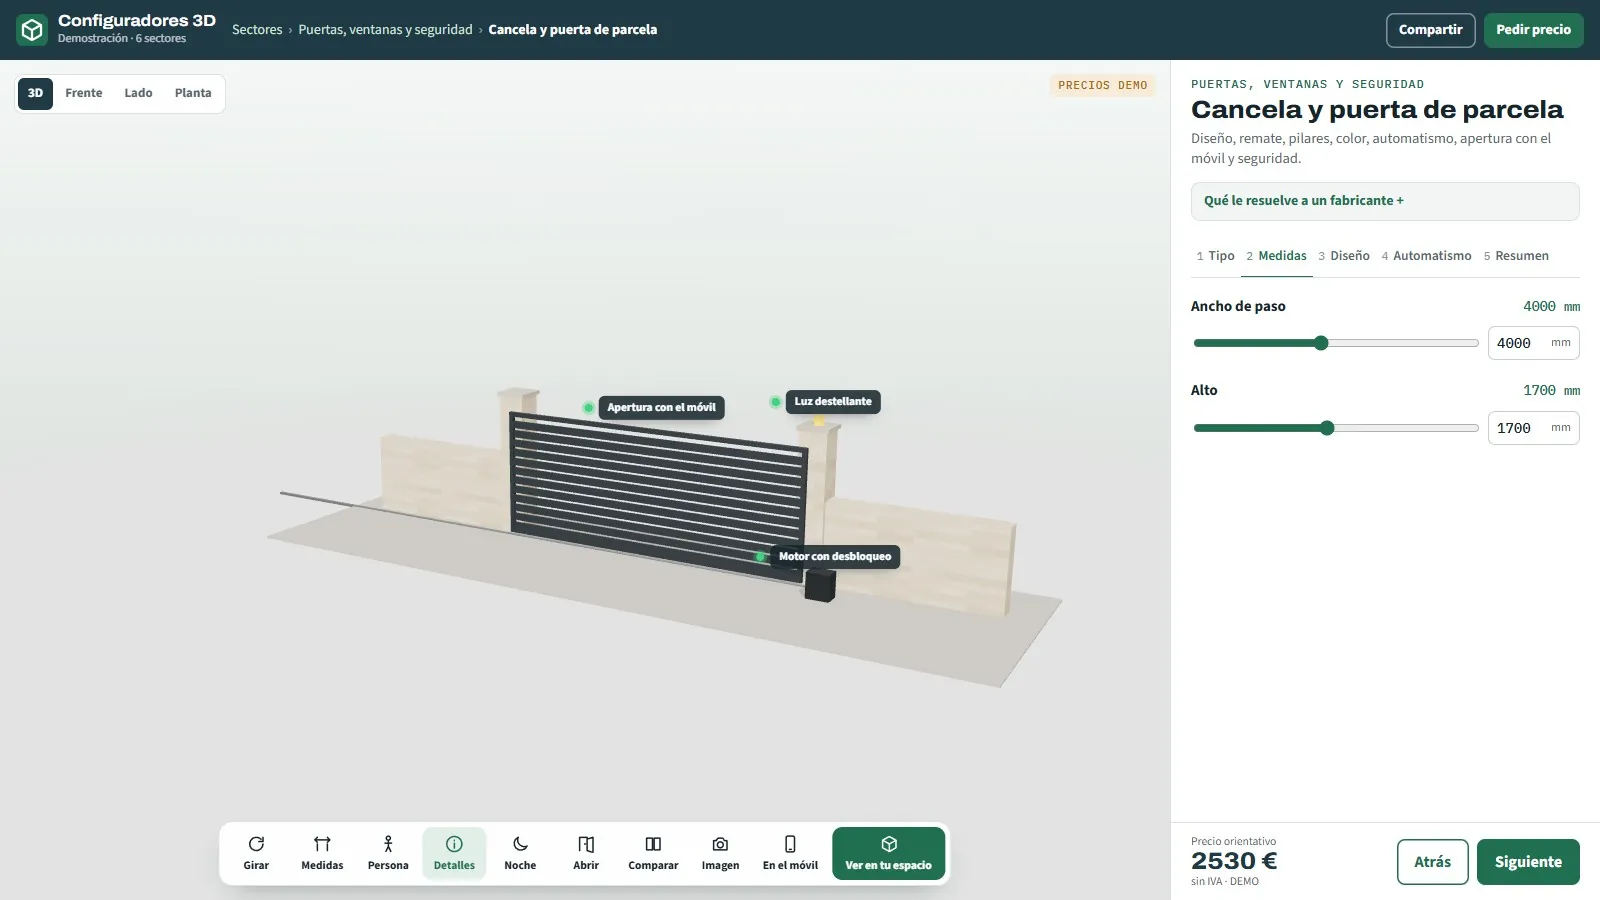Expand Qué le resuelve a un fabricante

pyautogui.click(x=1385, y=201)
